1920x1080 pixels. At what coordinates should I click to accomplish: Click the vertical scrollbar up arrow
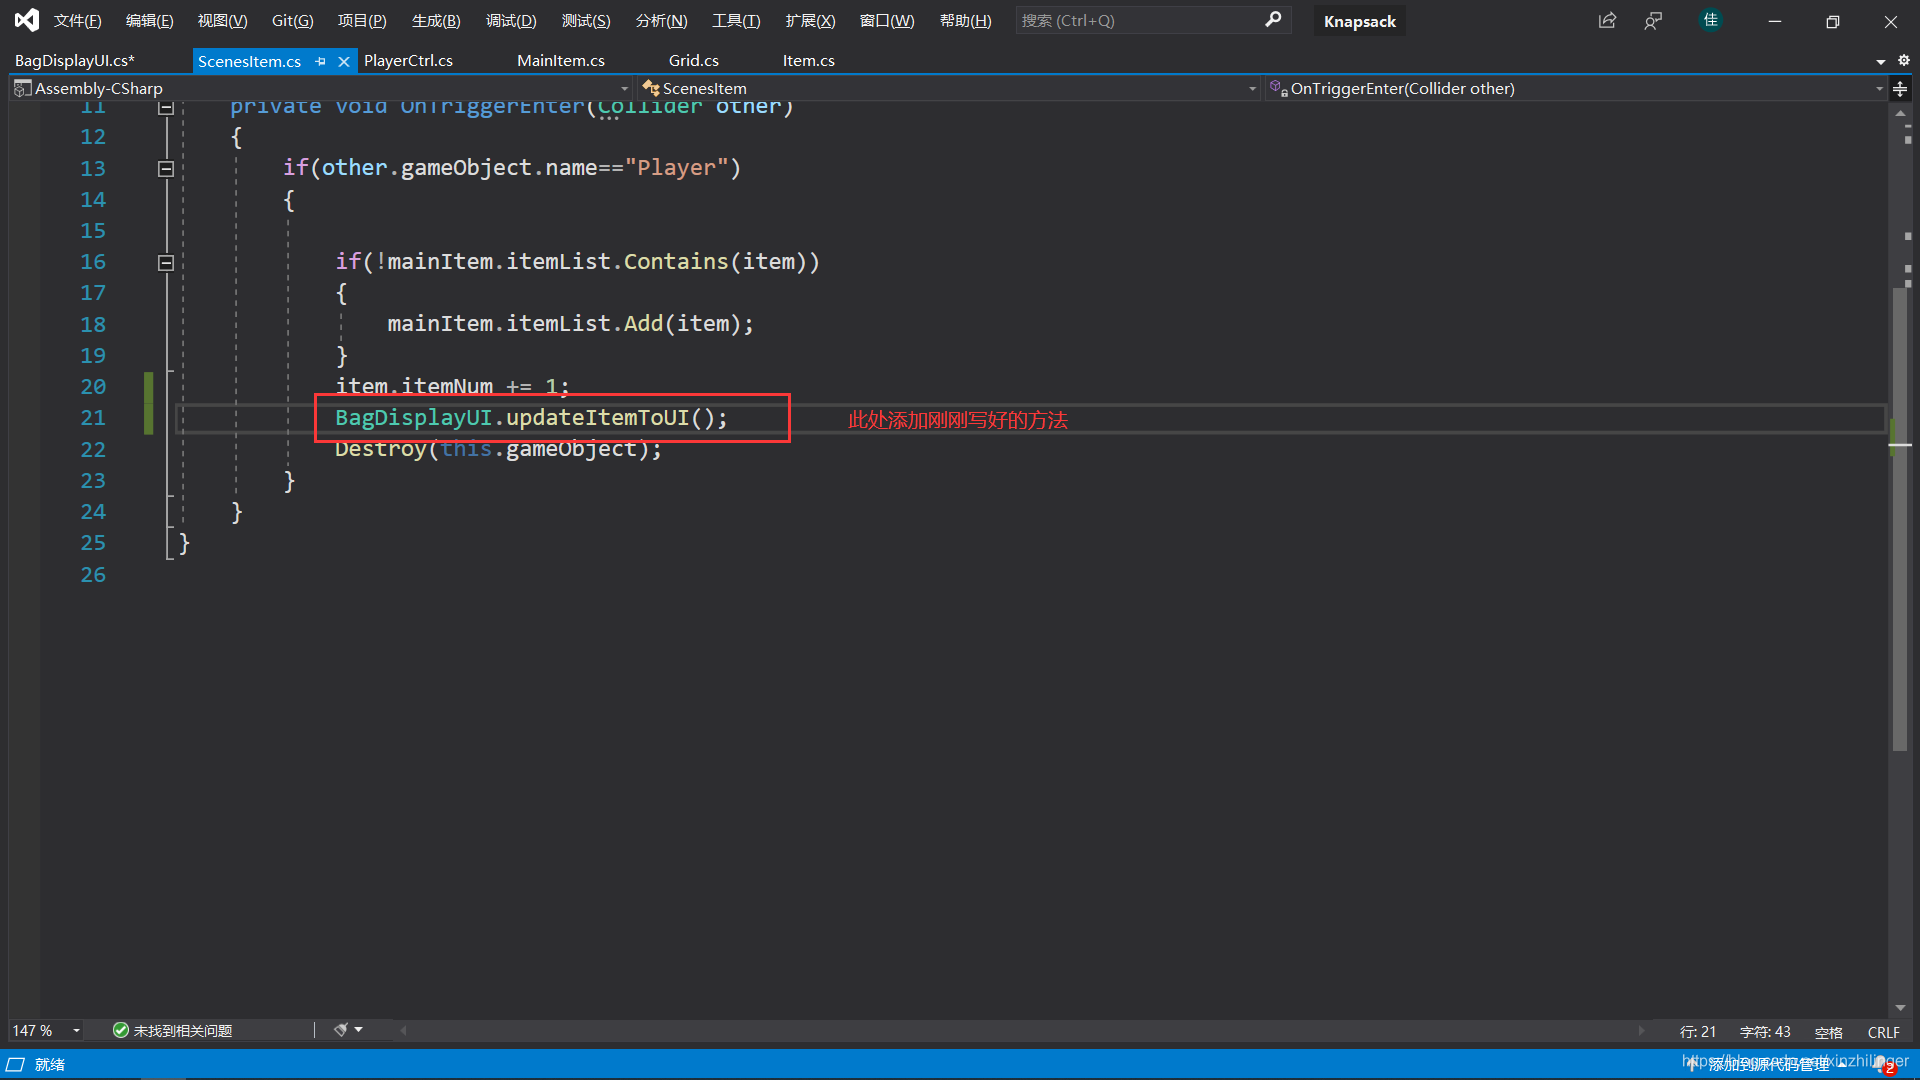pyautogui.click(x=1899, y=113)
